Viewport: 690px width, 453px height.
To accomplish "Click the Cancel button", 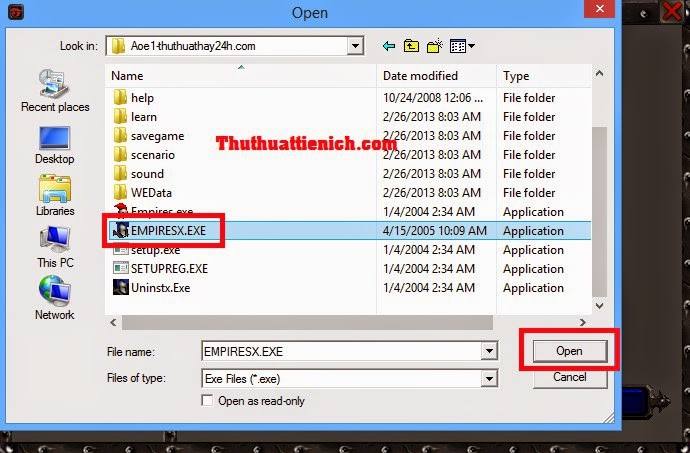I will 569,377.
